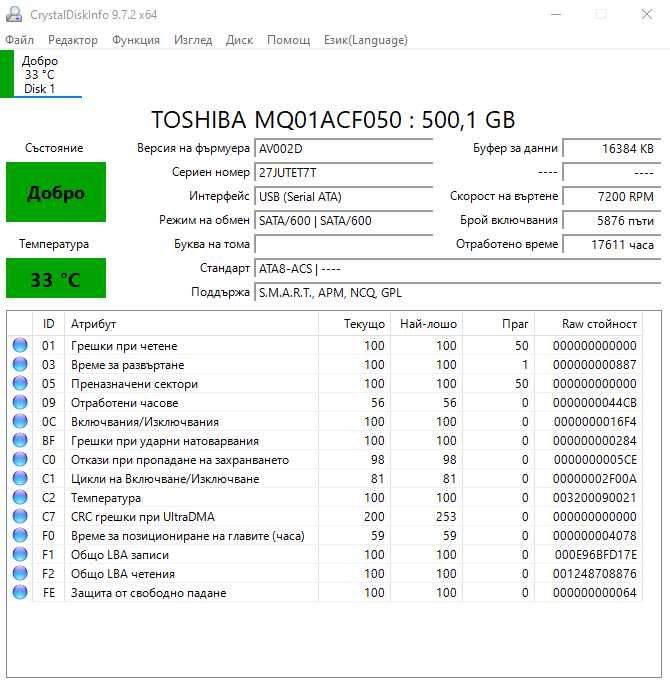Select the Disk 1 tab with 33 °C
The height and width of the screenshot is (684, 670).
point(41,74)
